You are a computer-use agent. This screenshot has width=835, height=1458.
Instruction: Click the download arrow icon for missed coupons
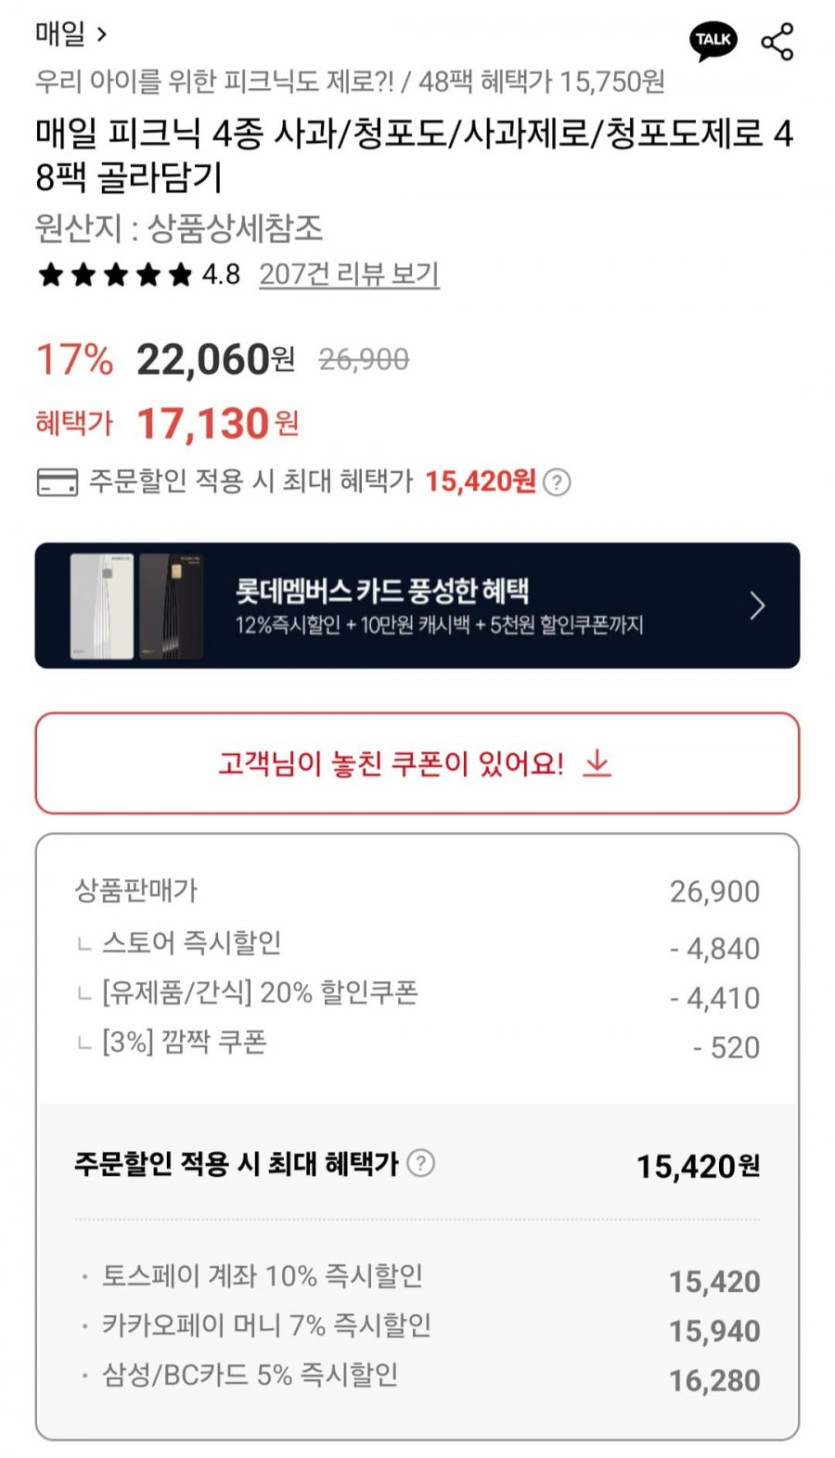point(597,764)
